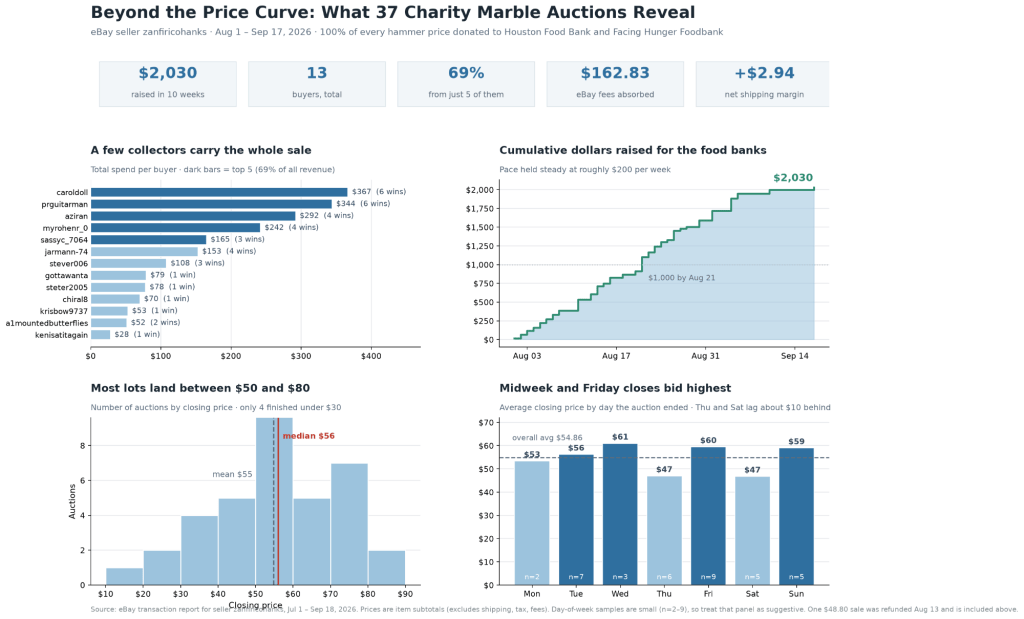Select the $1,000 by Aug 21 annotation
The width and height of the screenshot is (1024, 619).
click(681, 278)
